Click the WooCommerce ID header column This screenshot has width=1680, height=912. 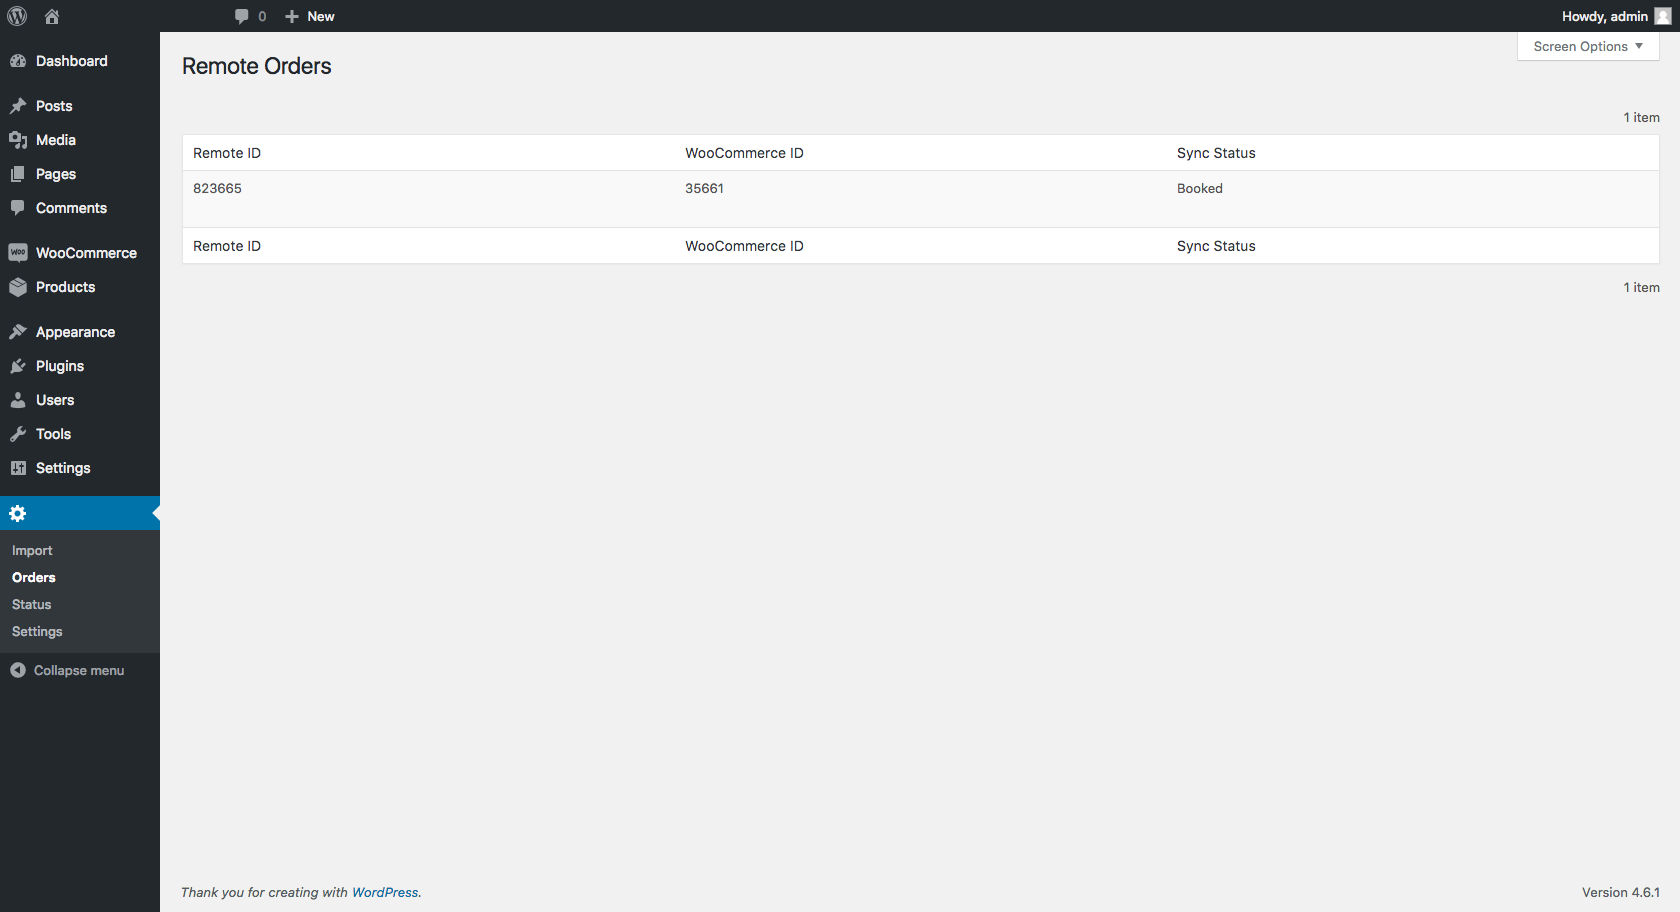744,153
